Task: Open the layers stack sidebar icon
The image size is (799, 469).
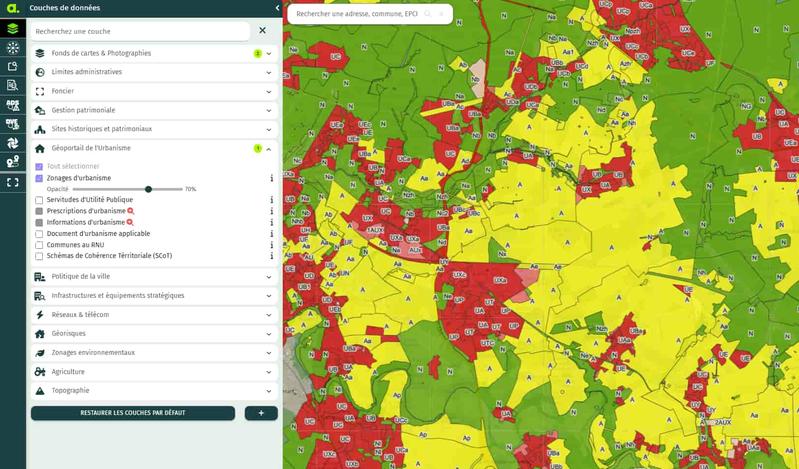Action: coord(13,29)
